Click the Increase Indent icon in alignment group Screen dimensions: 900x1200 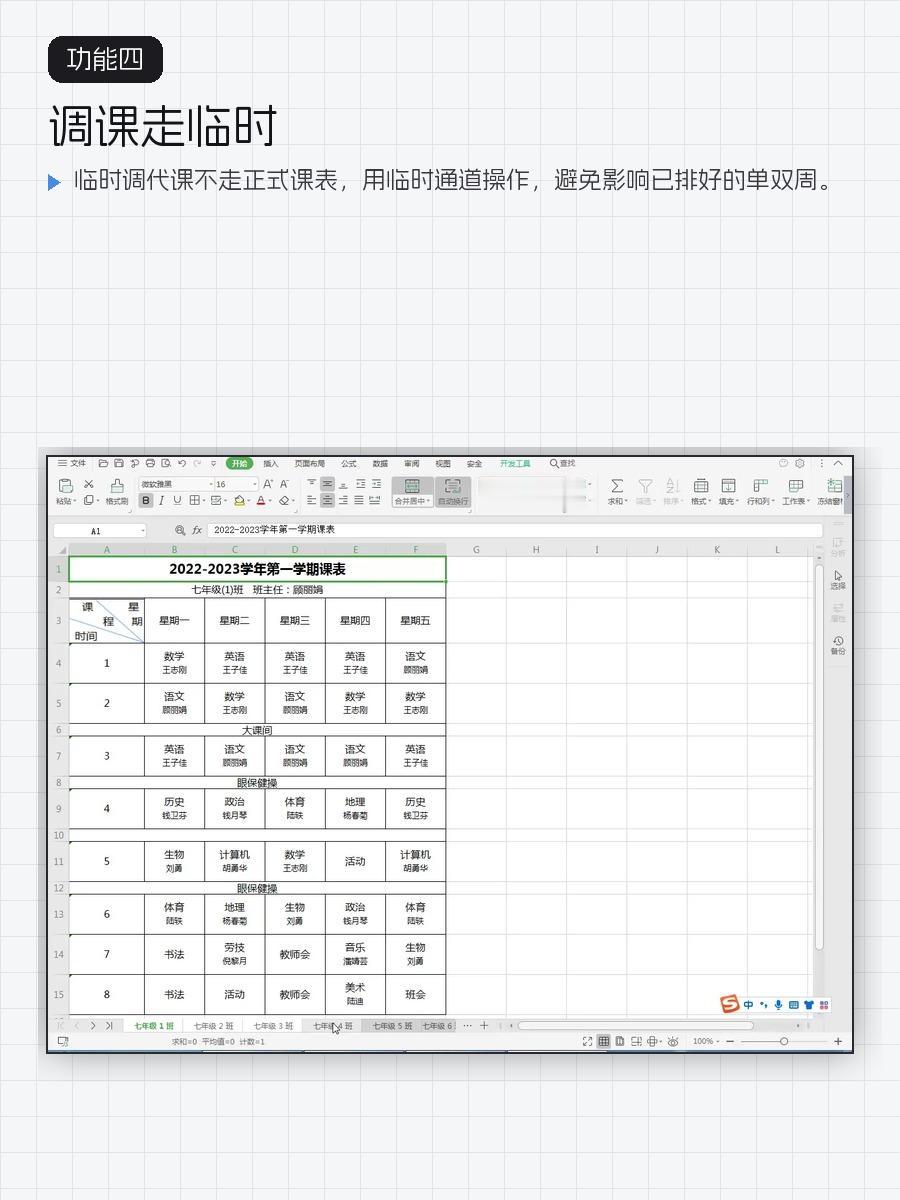coord(376,484)
